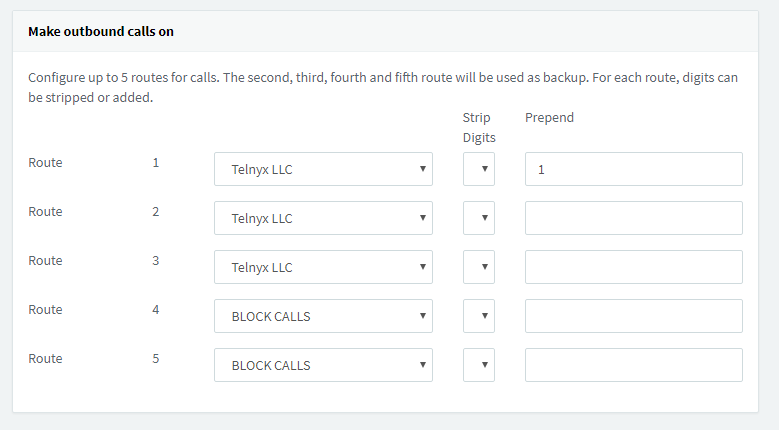Click the Route 5 row label
The image size is (779, 430).
coord(45,358)
